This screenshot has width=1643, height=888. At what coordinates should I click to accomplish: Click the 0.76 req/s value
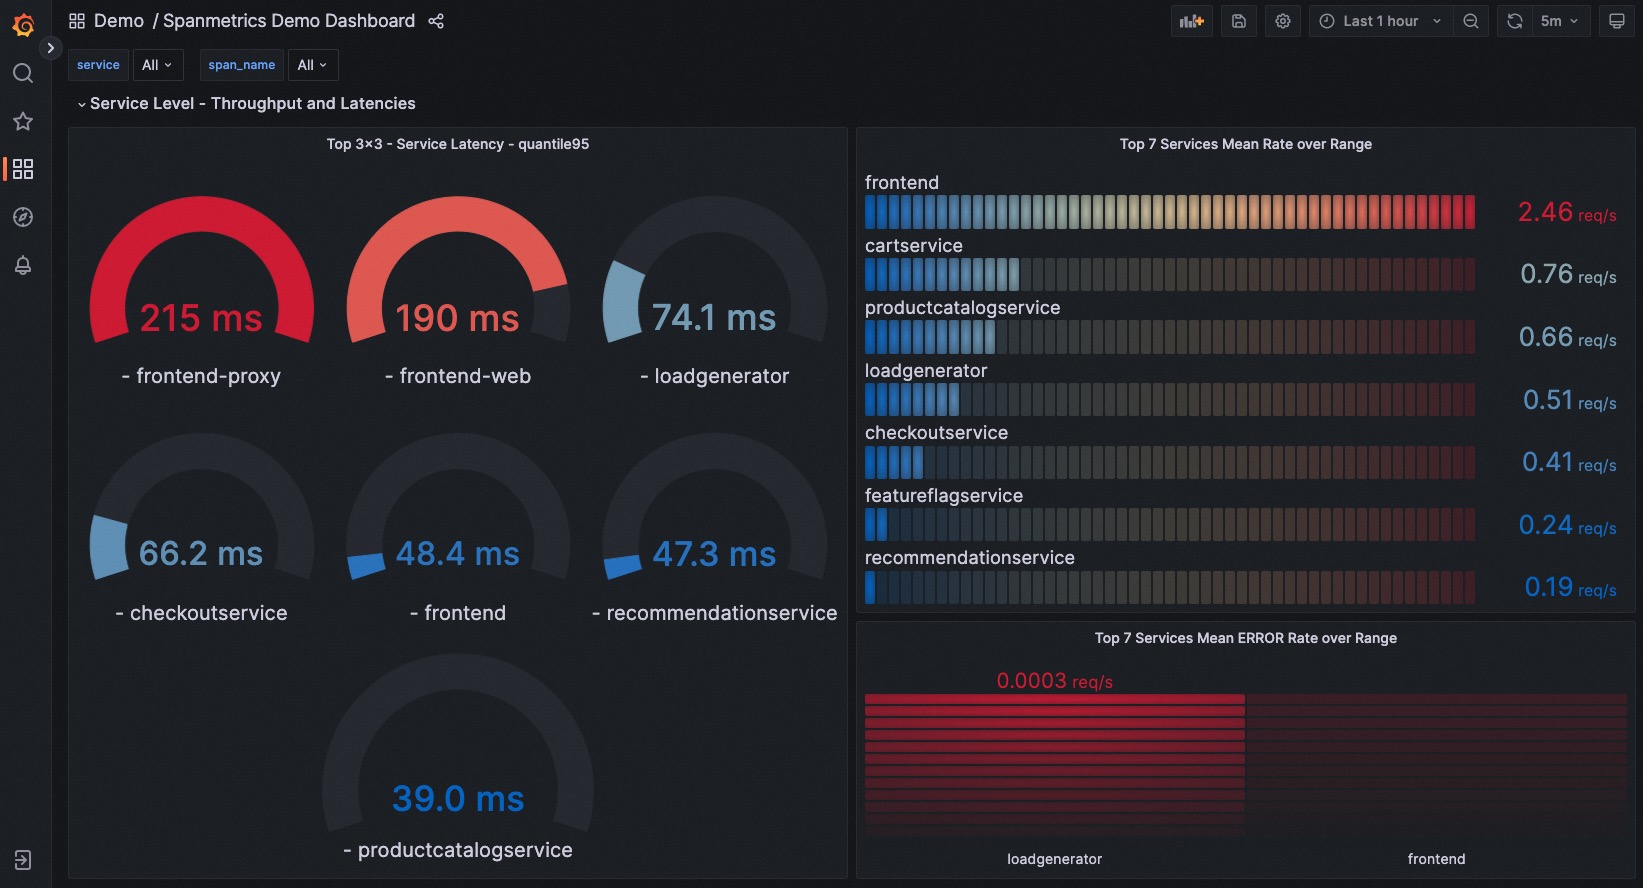pos(1568,274)
